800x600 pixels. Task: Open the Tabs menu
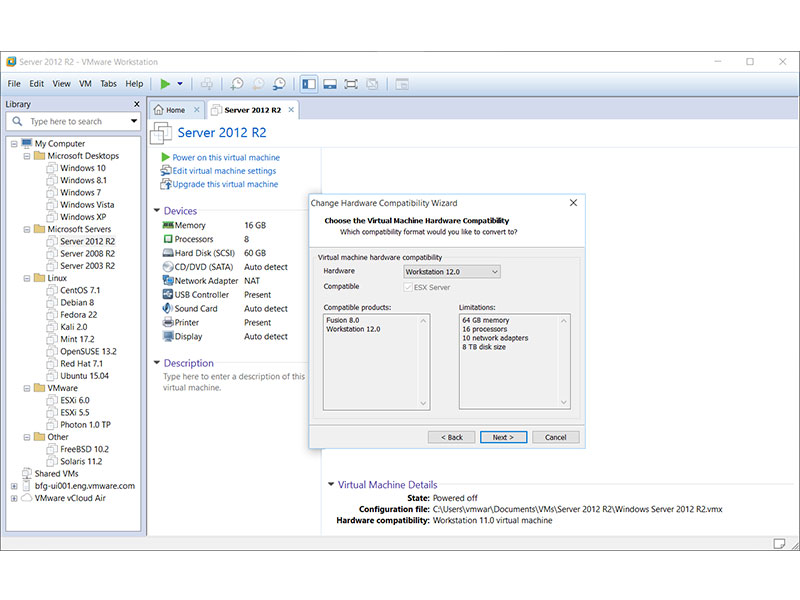point(108,84)
